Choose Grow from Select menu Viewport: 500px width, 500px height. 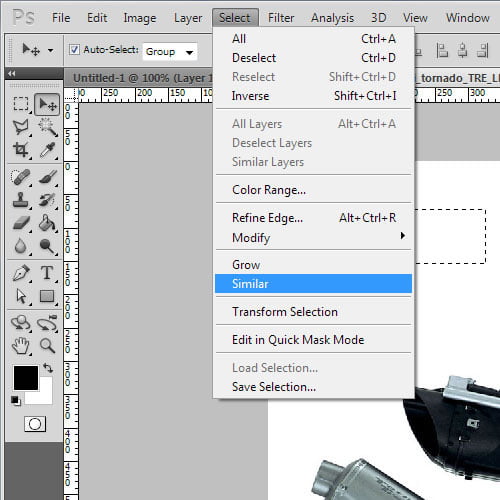click(313, 265)
